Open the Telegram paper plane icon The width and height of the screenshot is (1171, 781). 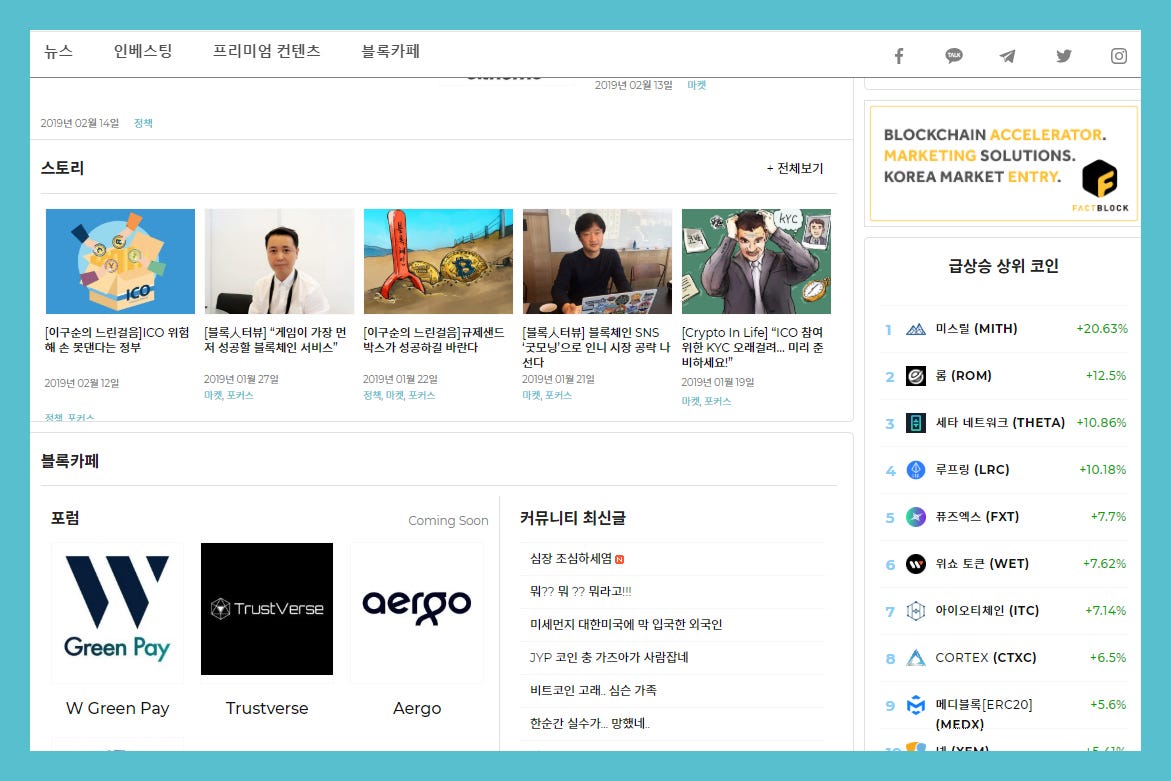[x=1007, y=56]
